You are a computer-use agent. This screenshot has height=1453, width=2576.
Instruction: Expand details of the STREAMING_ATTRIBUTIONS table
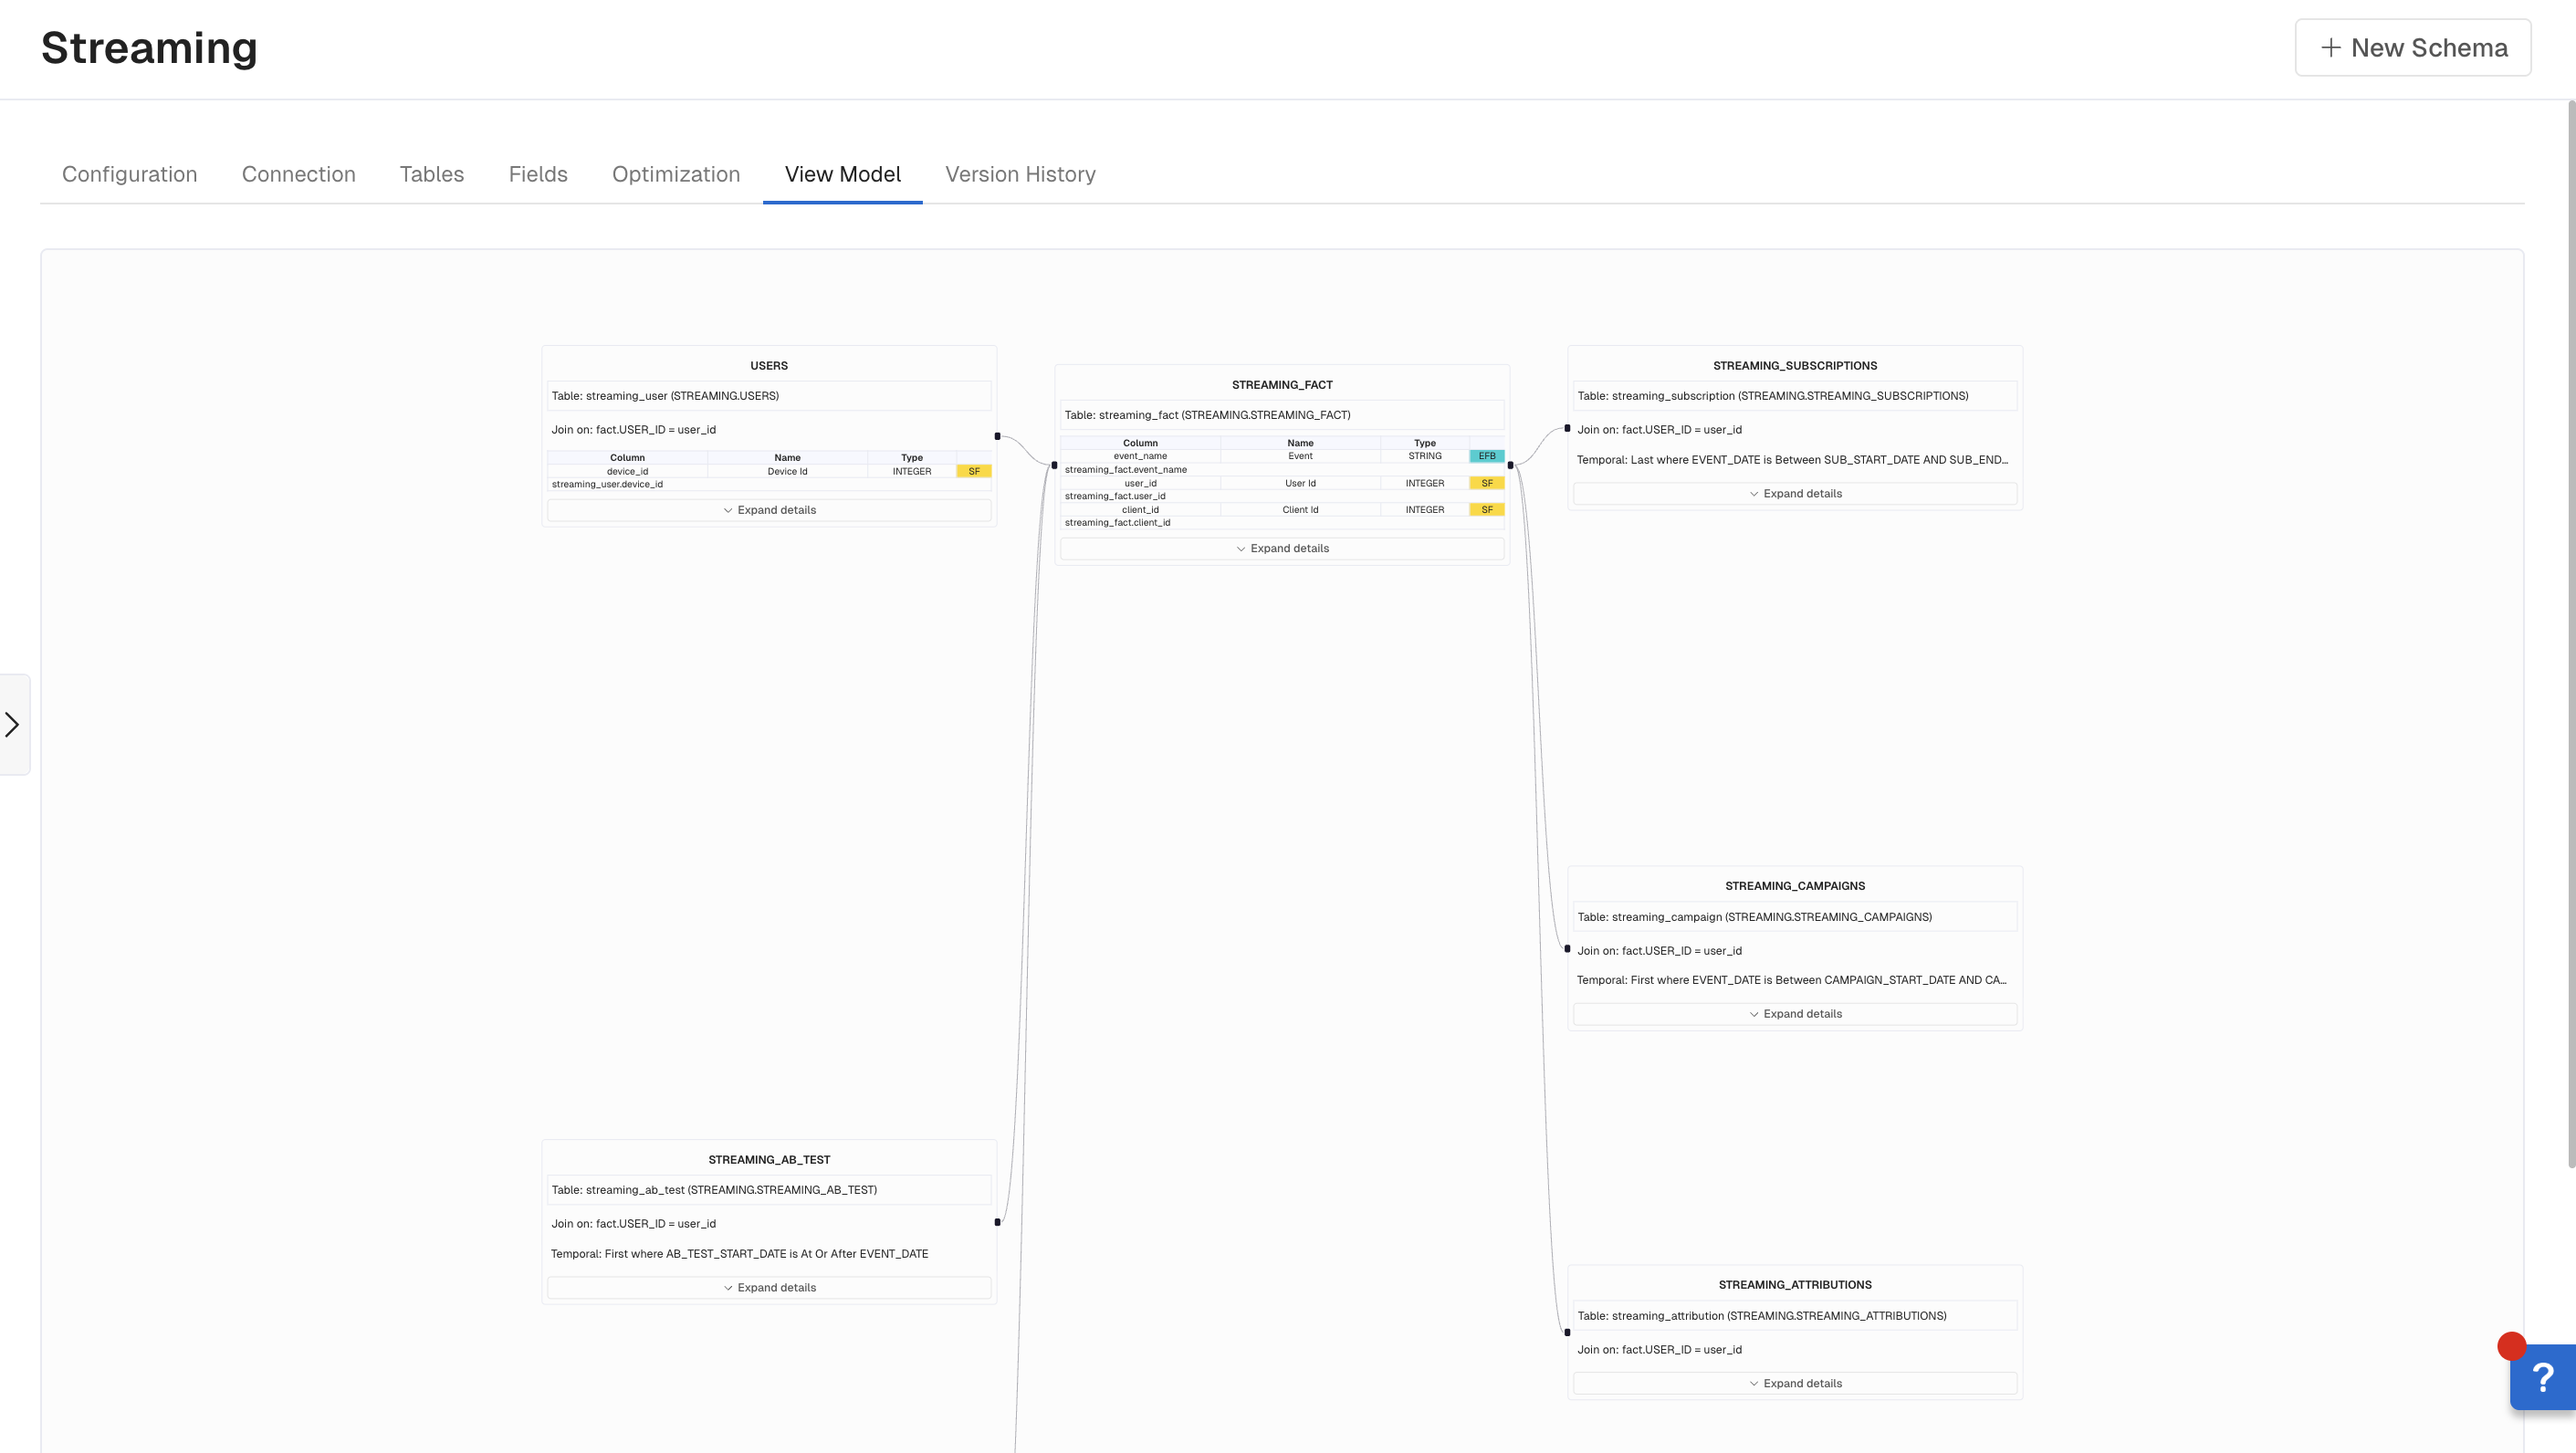pyautogui.click(x=1795, y=1384)
